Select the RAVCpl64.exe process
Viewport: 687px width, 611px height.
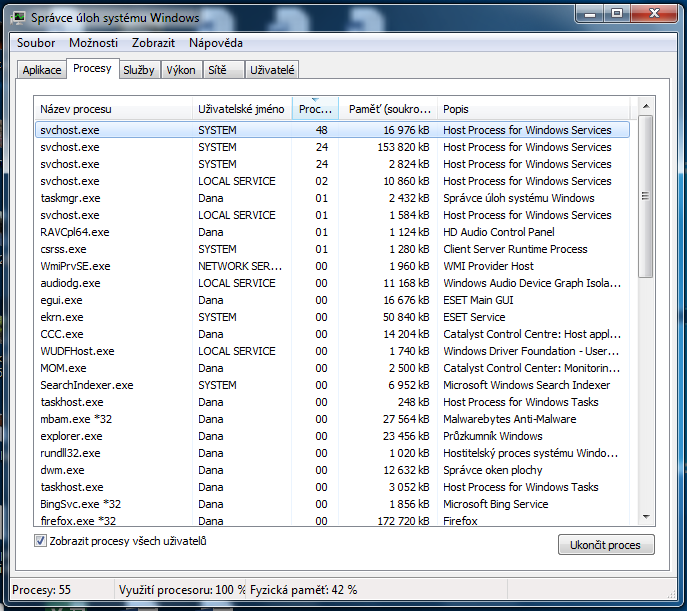332,232
